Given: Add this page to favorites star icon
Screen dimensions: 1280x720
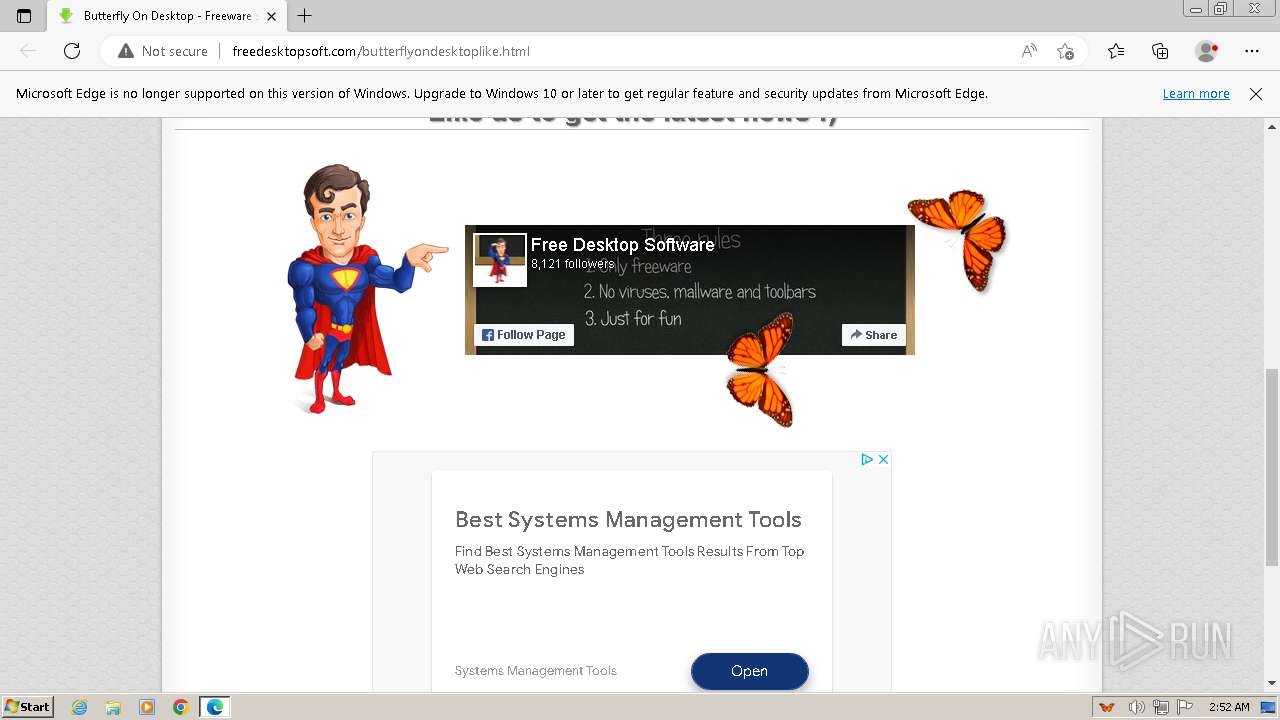Looking at the screenshot, I should (1065, 51).
